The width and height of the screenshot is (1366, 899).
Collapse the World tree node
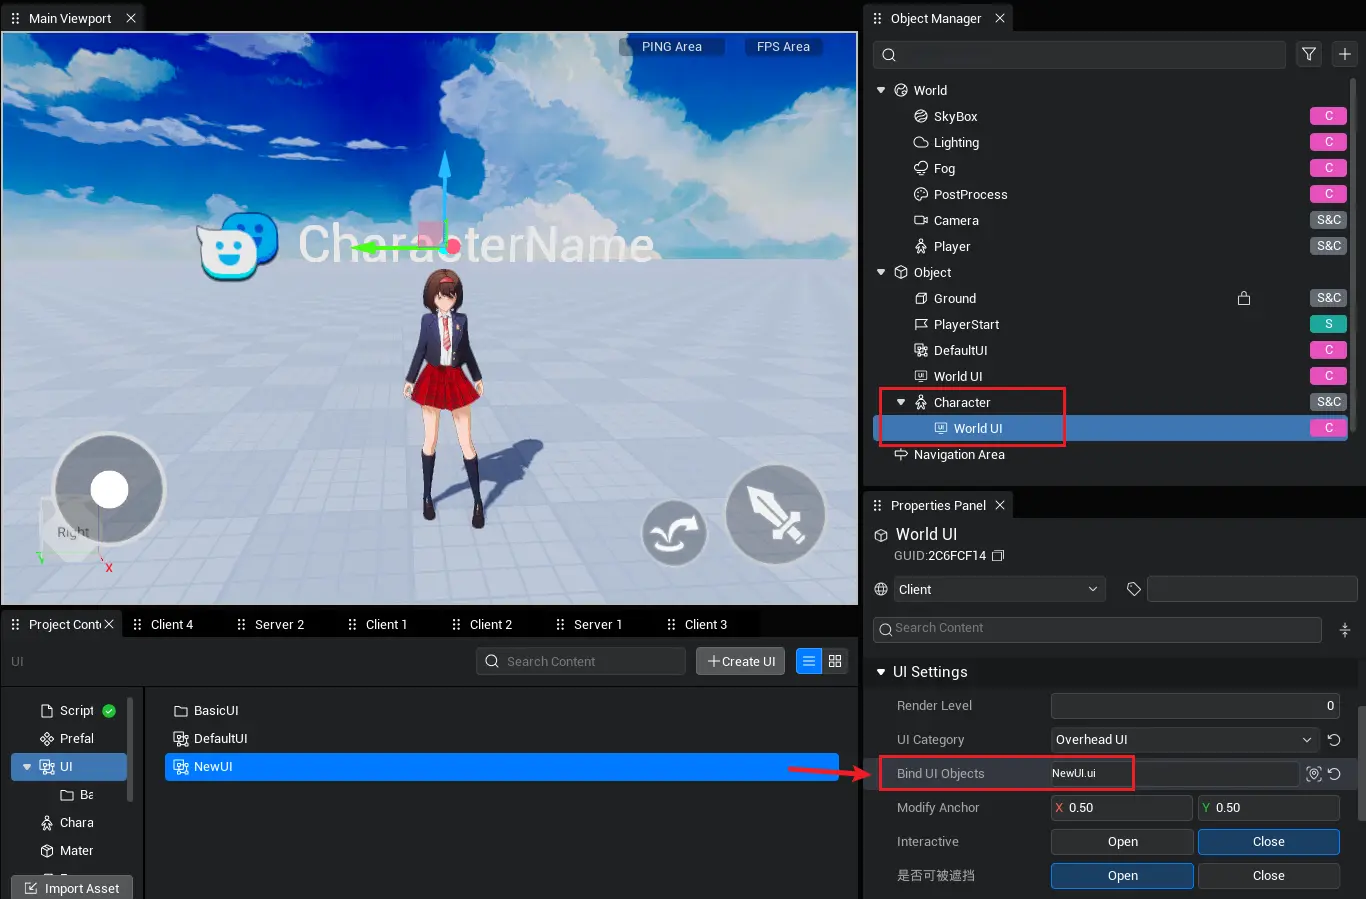tap(881, 90)
